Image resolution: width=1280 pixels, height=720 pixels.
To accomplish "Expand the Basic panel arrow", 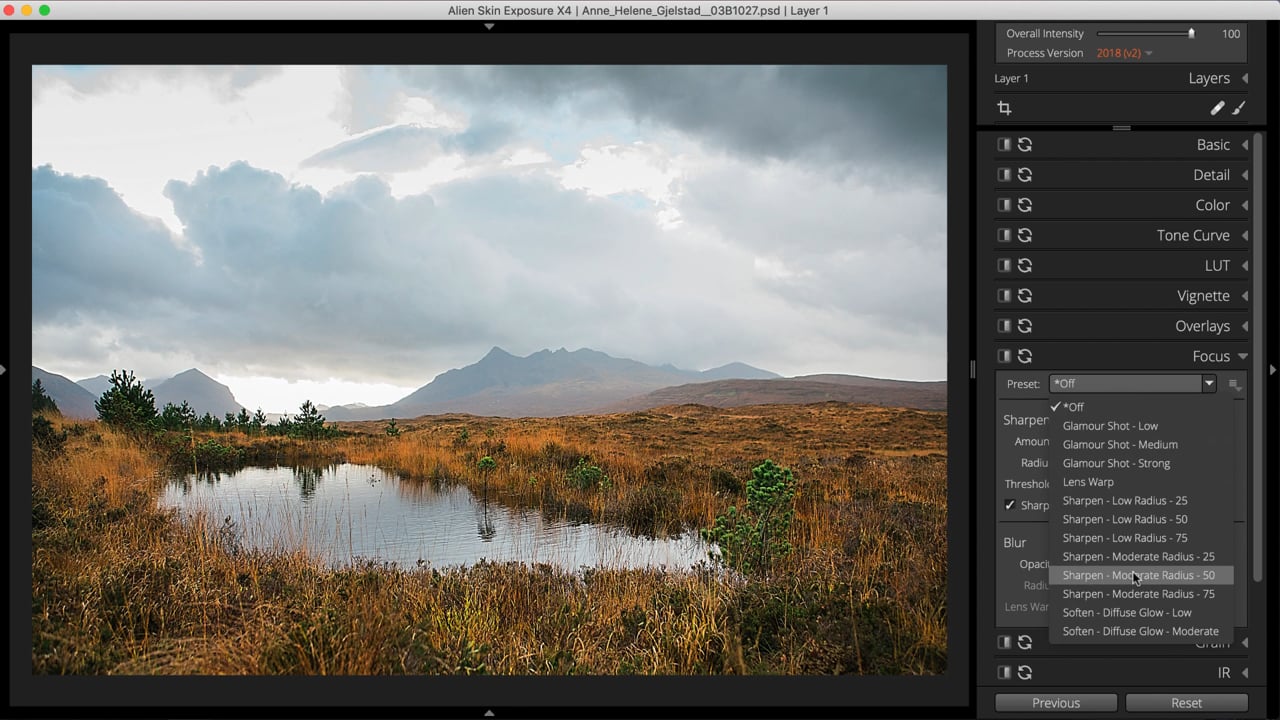I will click(1245, 145).
